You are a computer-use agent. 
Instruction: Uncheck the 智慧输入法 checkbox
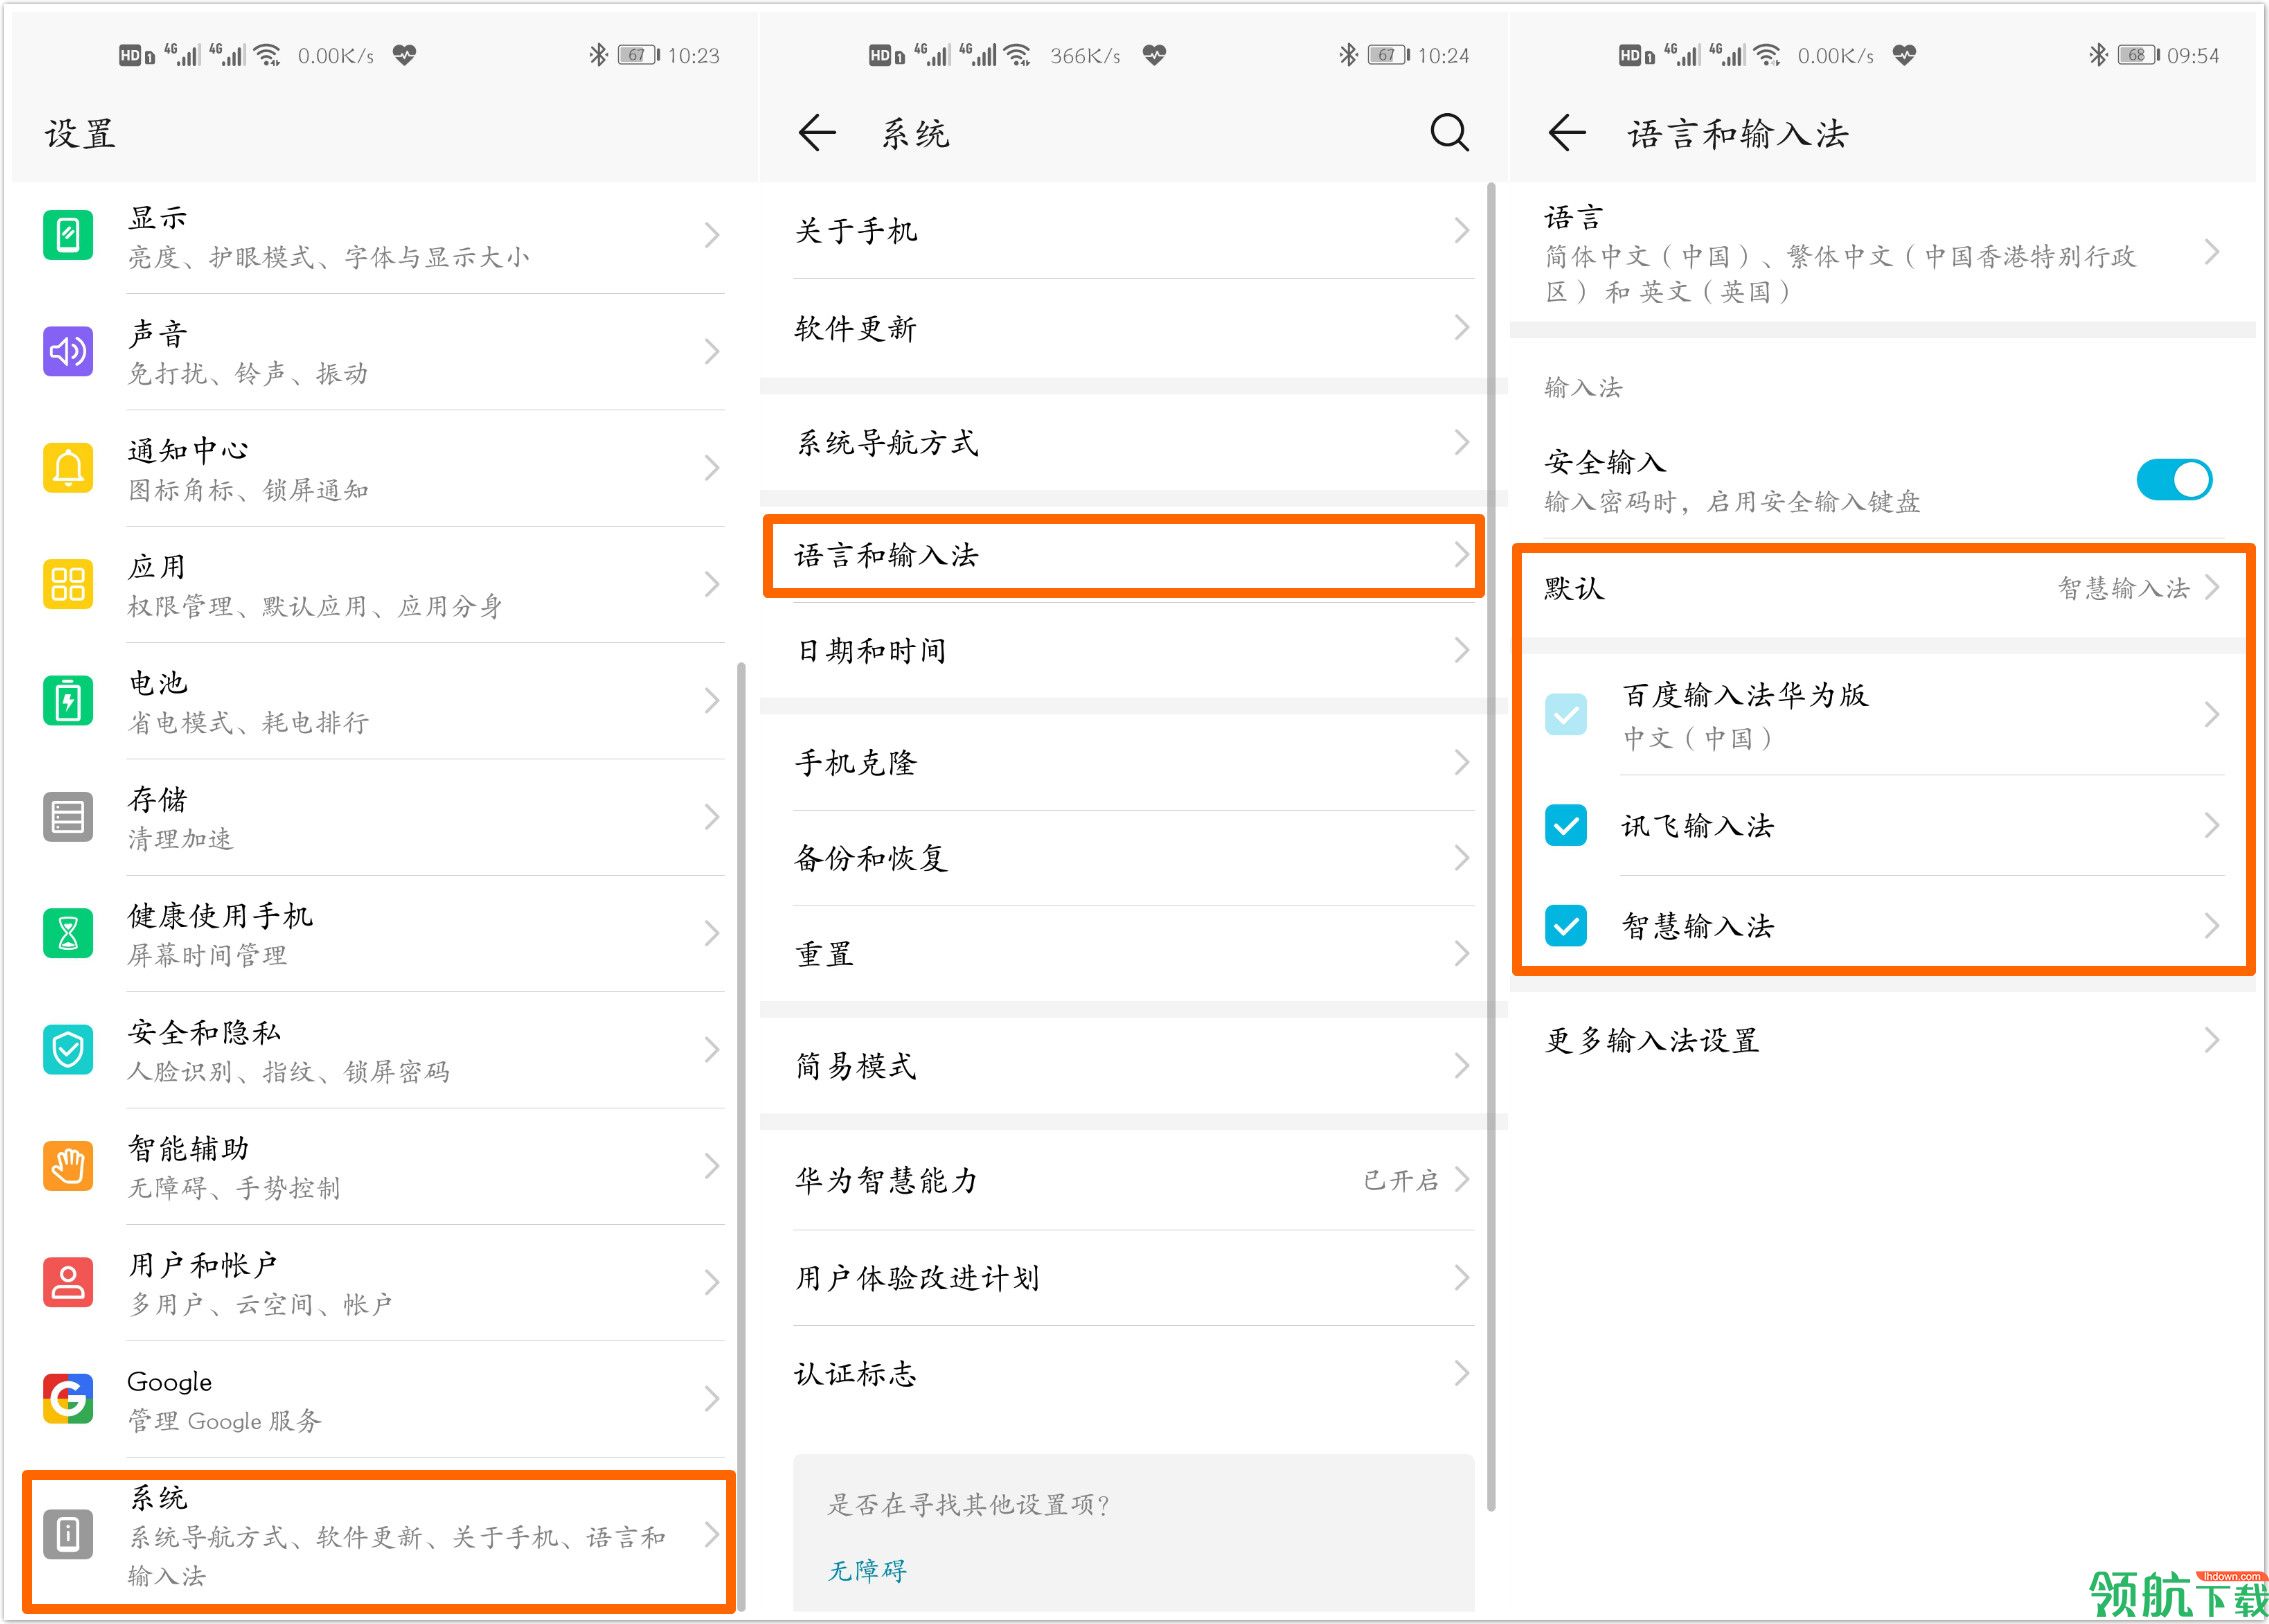1565,926
